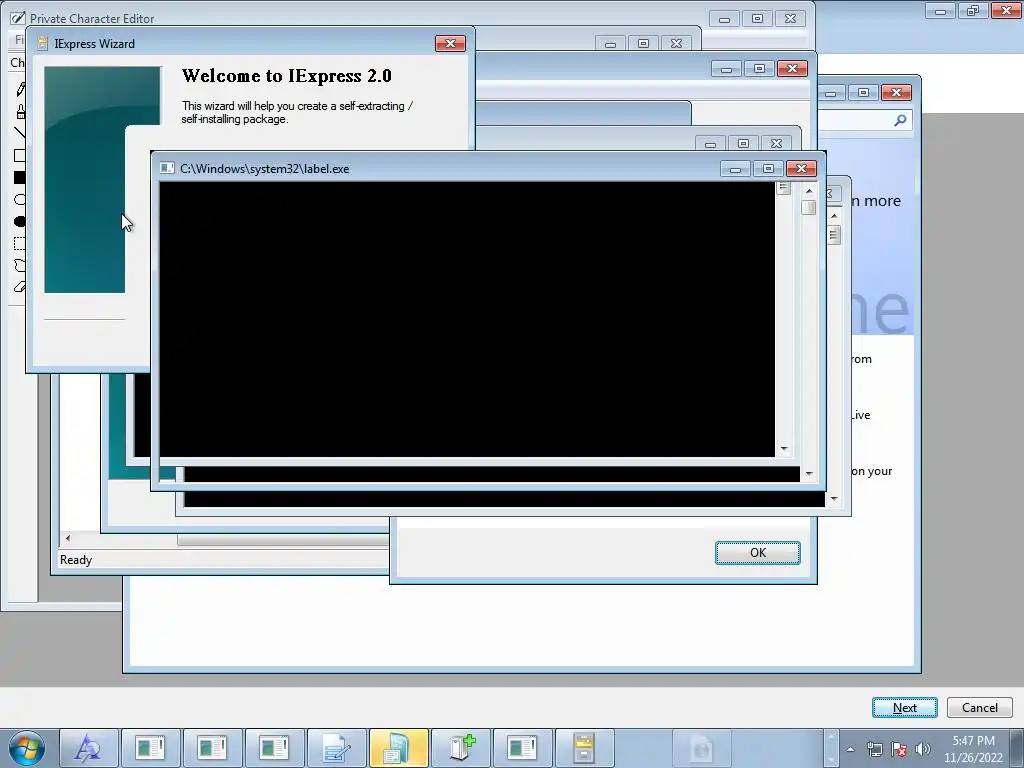
Task: Click the label.exe outer scrollbar up arrow
Action: point(809,191)
